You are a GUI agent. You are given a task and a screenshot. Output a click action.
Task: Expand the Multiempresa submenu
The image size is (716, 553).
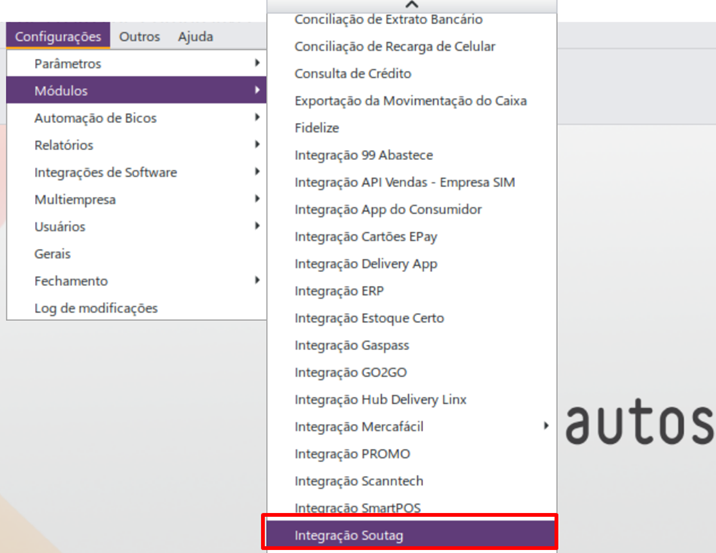pos(137,199)
